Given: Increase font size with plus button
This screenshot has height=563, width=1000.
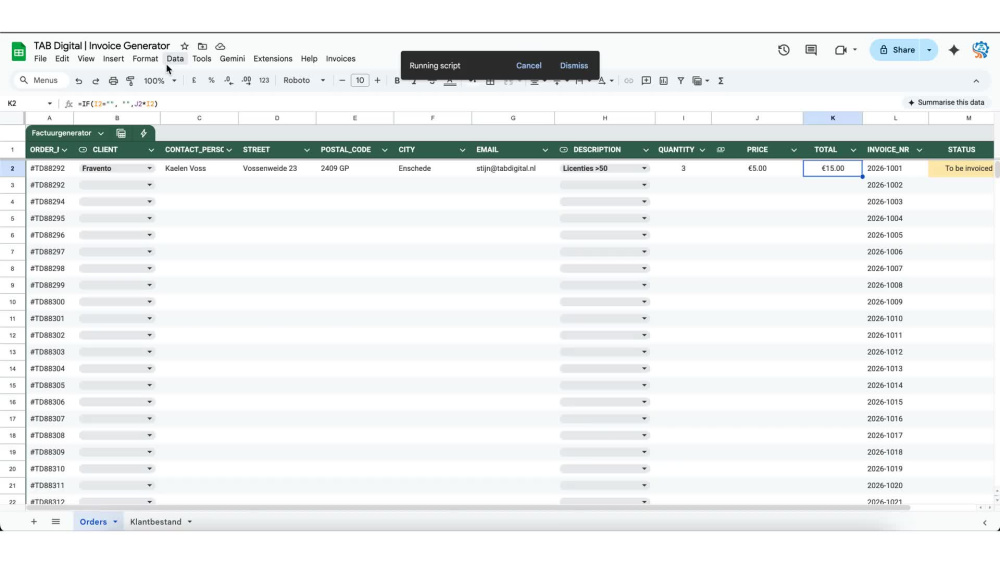Looking at the screenshot, I should pos(378,80).
